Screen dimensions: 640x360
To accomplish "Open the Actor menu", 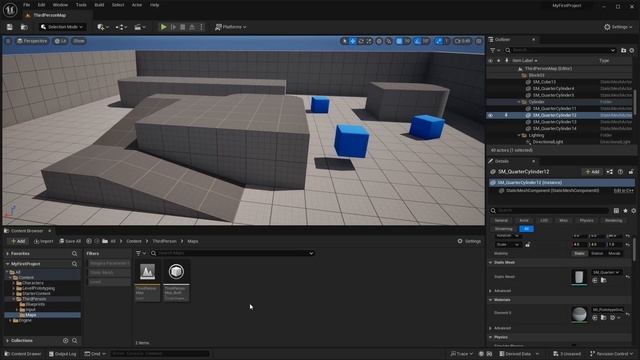I will 137,5.
